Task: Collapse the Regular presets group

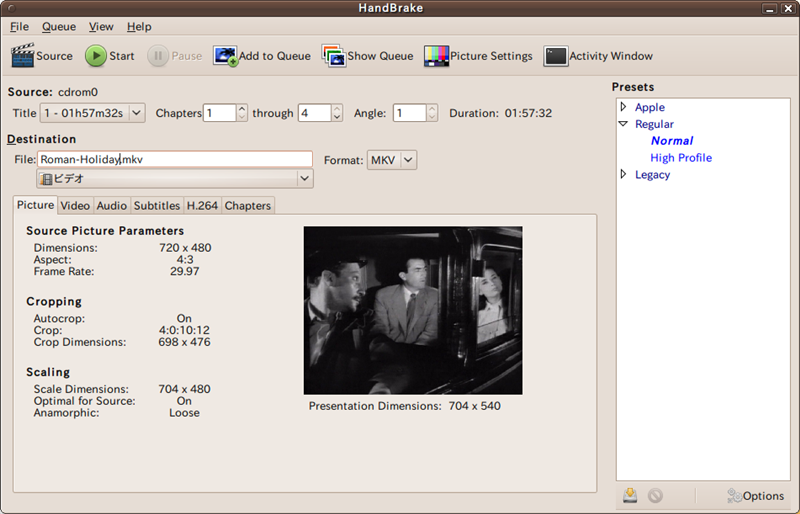Action: tap(623, 124)
